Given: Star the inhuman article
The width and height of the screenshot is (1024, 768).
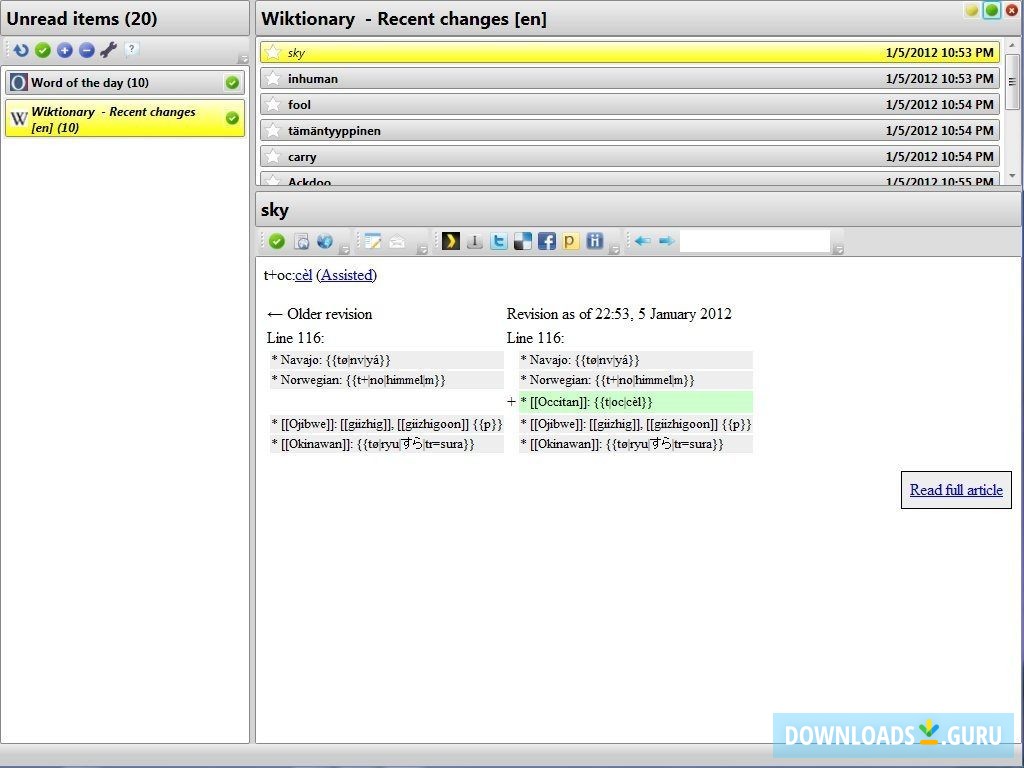Looking at the screenshot, I should [273, 78].
